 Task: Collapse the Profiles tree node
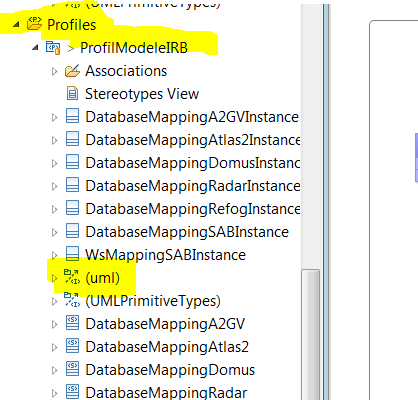tap(16, 24)
